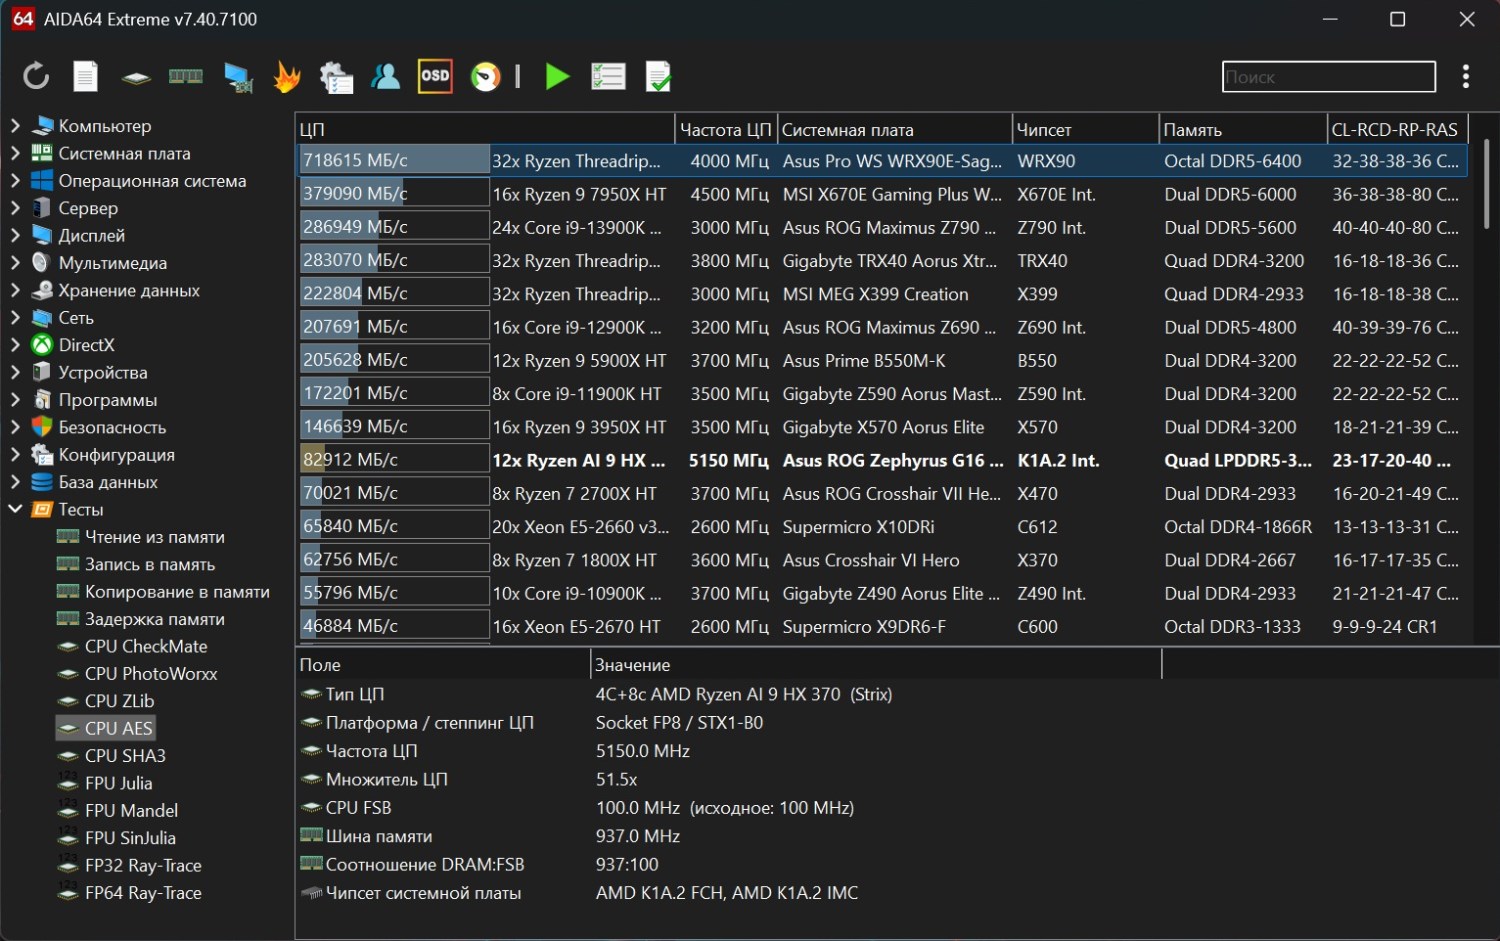Viewport: 1500px width, 941px height.
Task: Click the gauge speedometer toolbar icon
Action: tap(486, 77)
